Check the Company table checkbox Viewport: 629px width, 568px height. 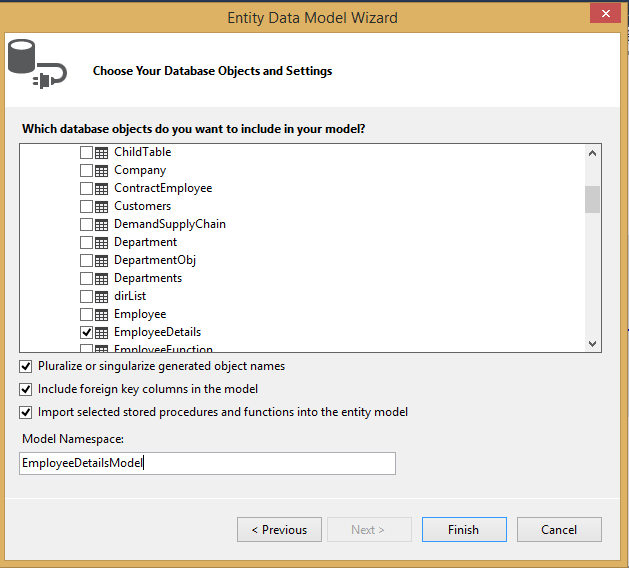click(86, 170)
